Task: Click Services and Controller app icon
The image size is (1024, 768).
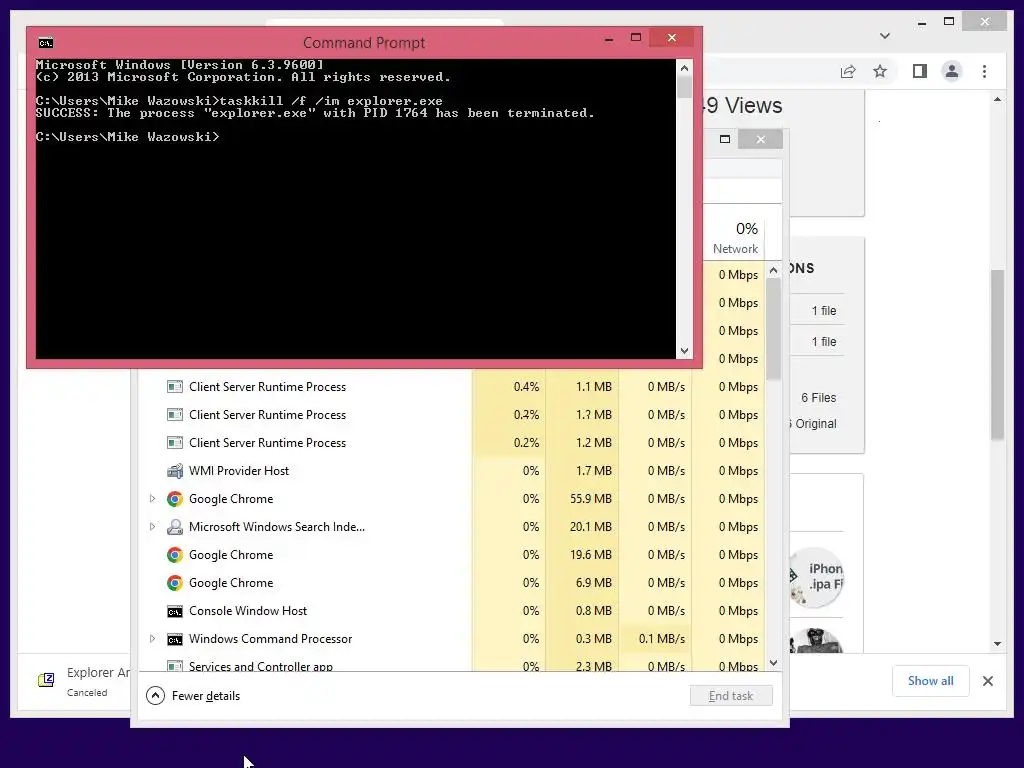Action: point(174,666)
